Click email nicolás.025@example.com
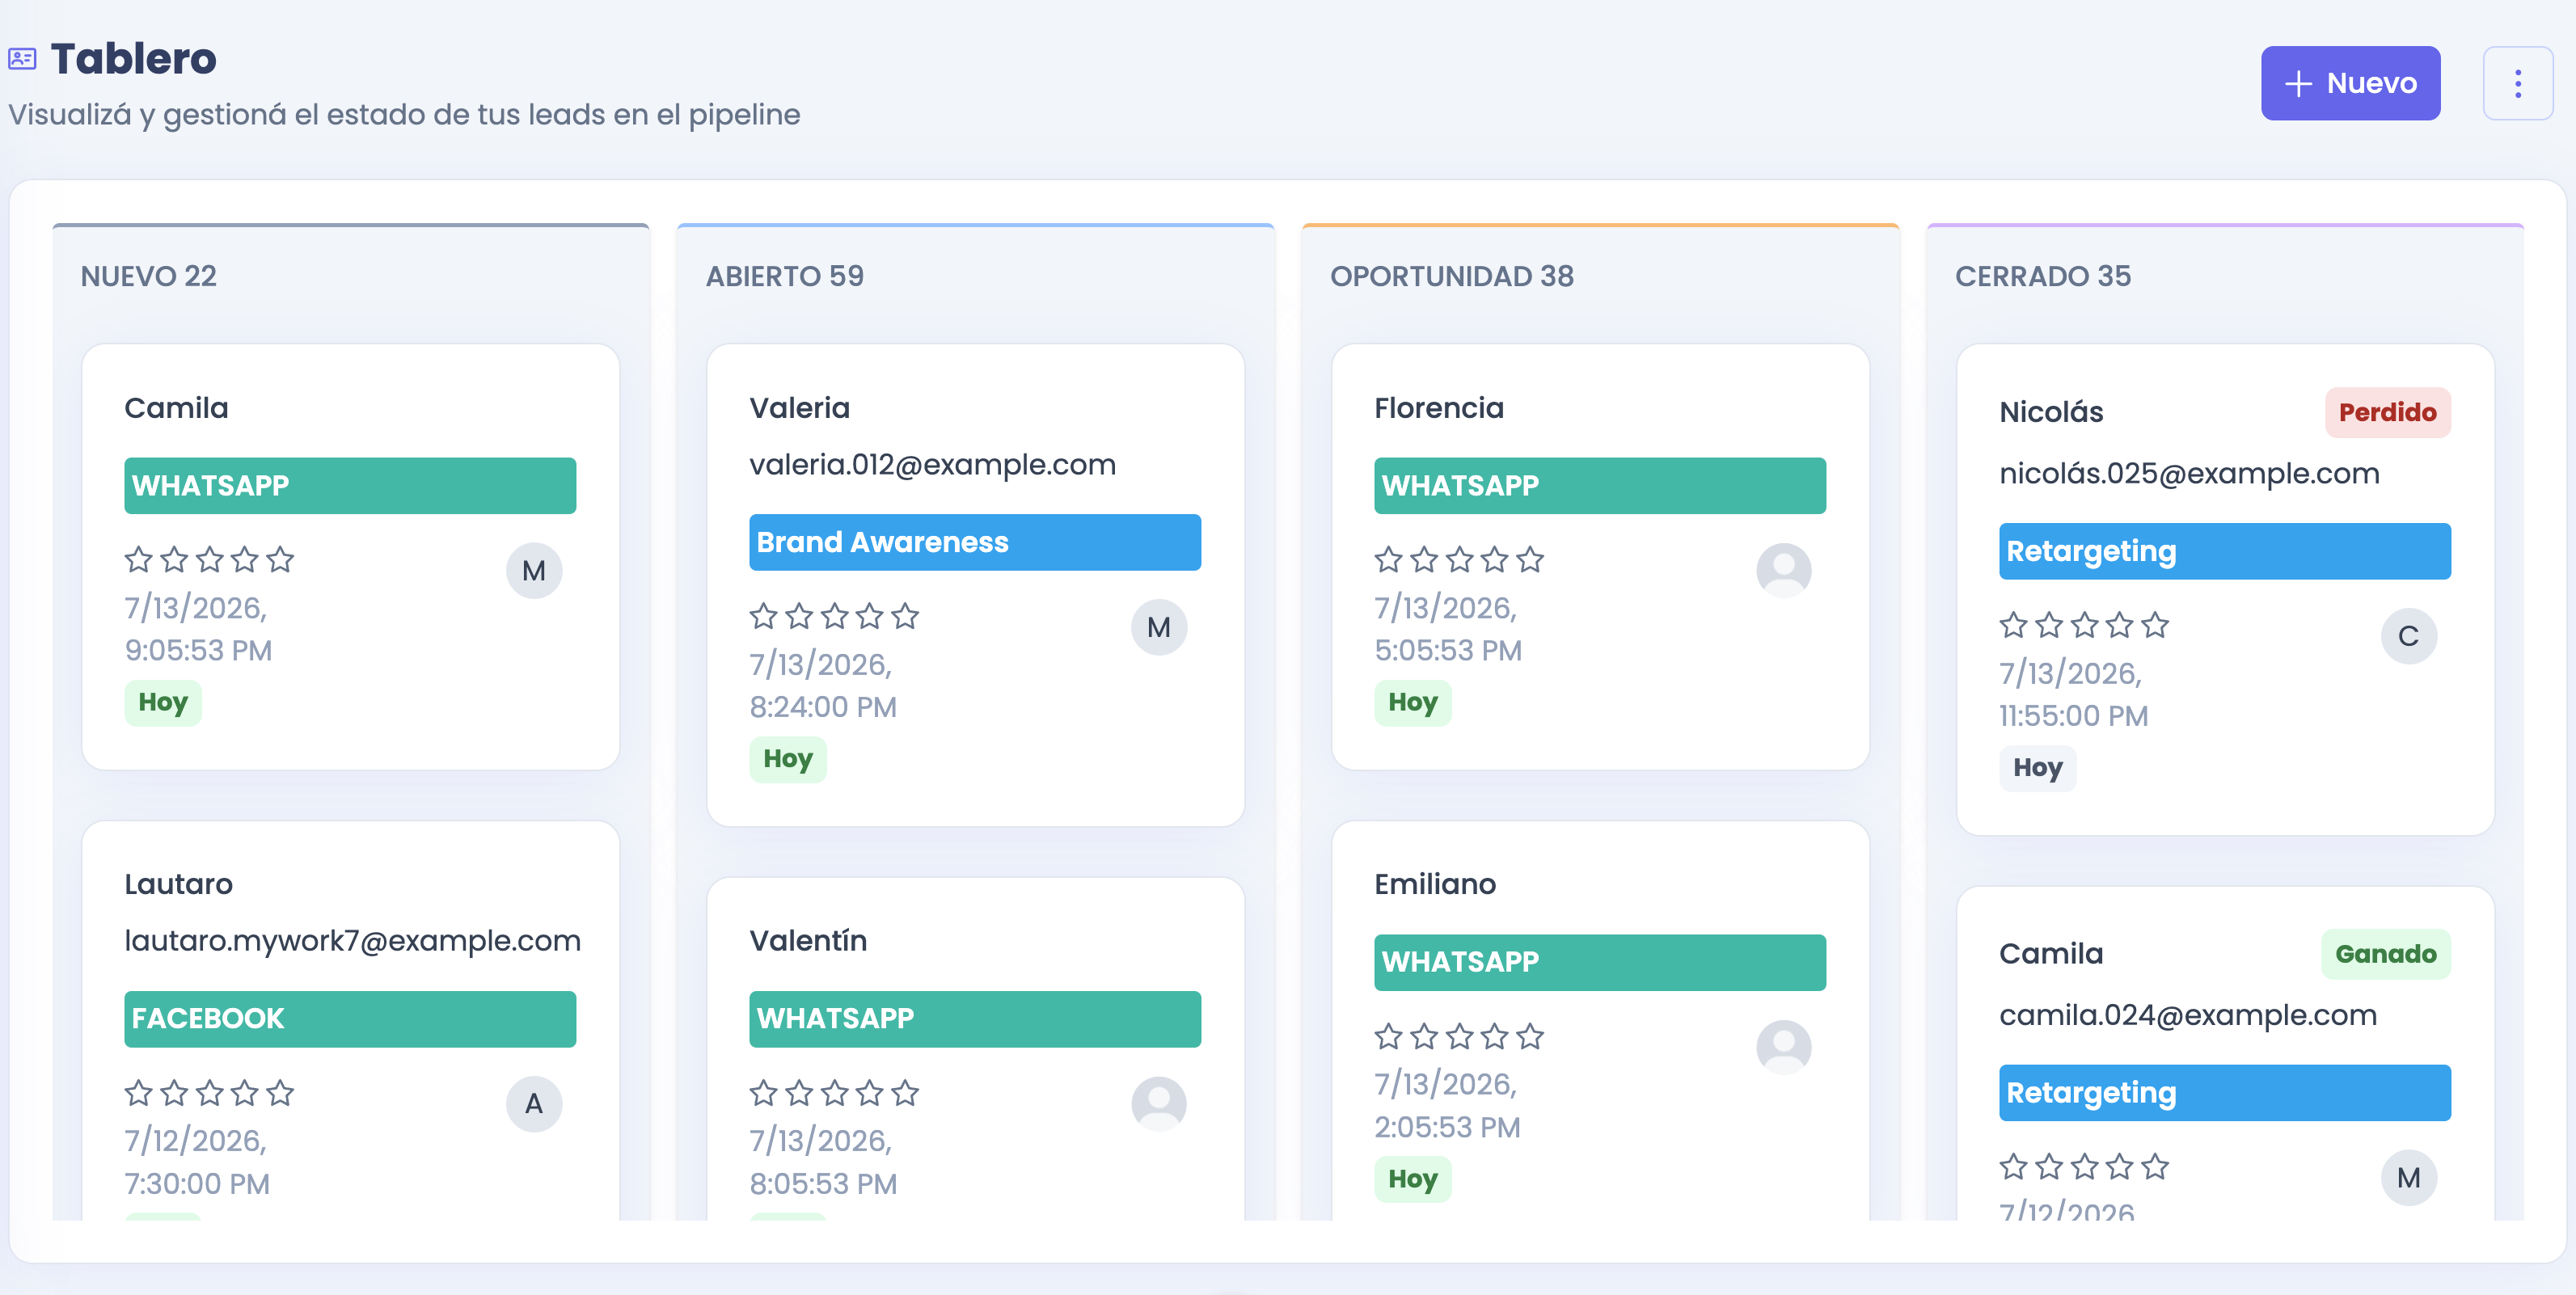The height and width of the screenshot is (1295, 2576). click(2189, 474)
